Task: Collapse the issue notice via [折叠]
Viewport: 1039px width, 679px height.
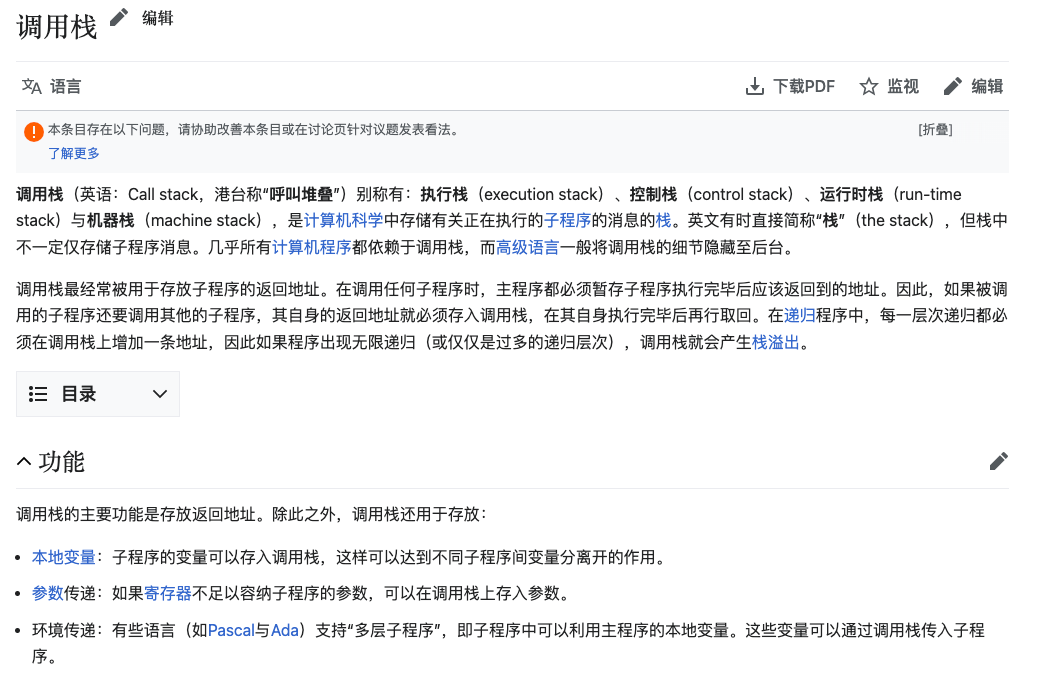Action: (x=936, y=130)
